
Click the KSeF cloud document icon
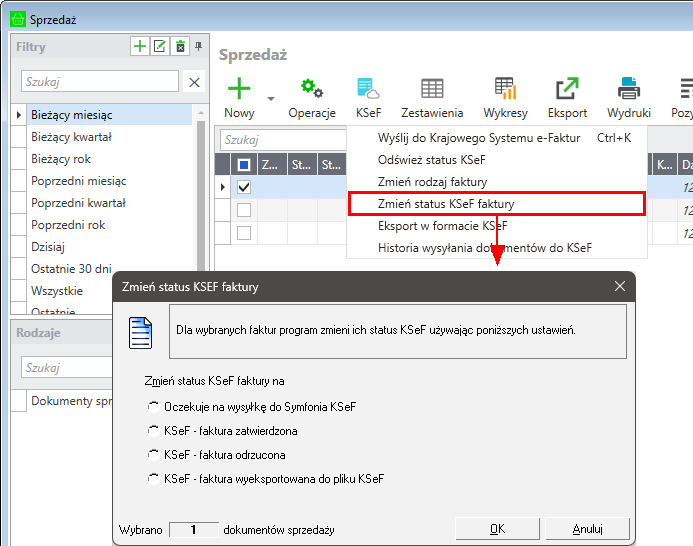pos(368,89)
